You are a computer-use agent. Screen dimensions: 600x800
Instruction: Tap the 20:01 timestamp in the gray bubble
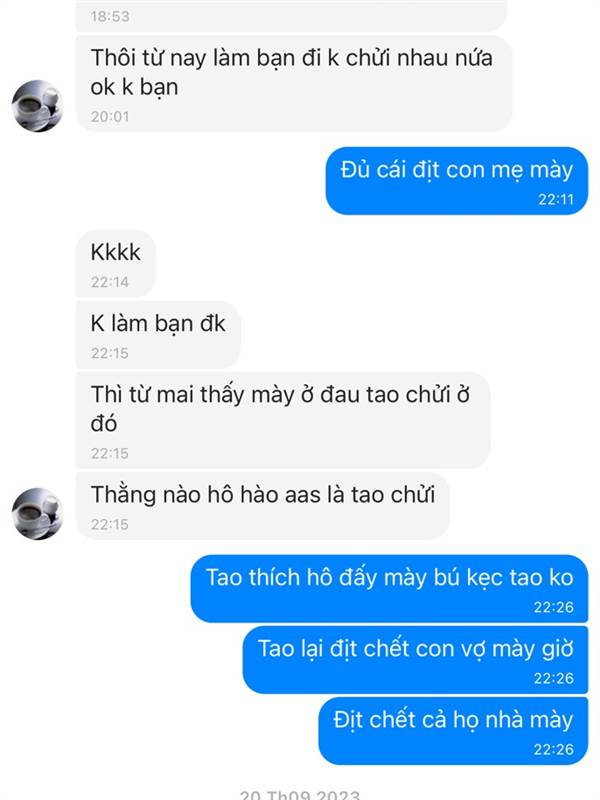coord(110,117)
